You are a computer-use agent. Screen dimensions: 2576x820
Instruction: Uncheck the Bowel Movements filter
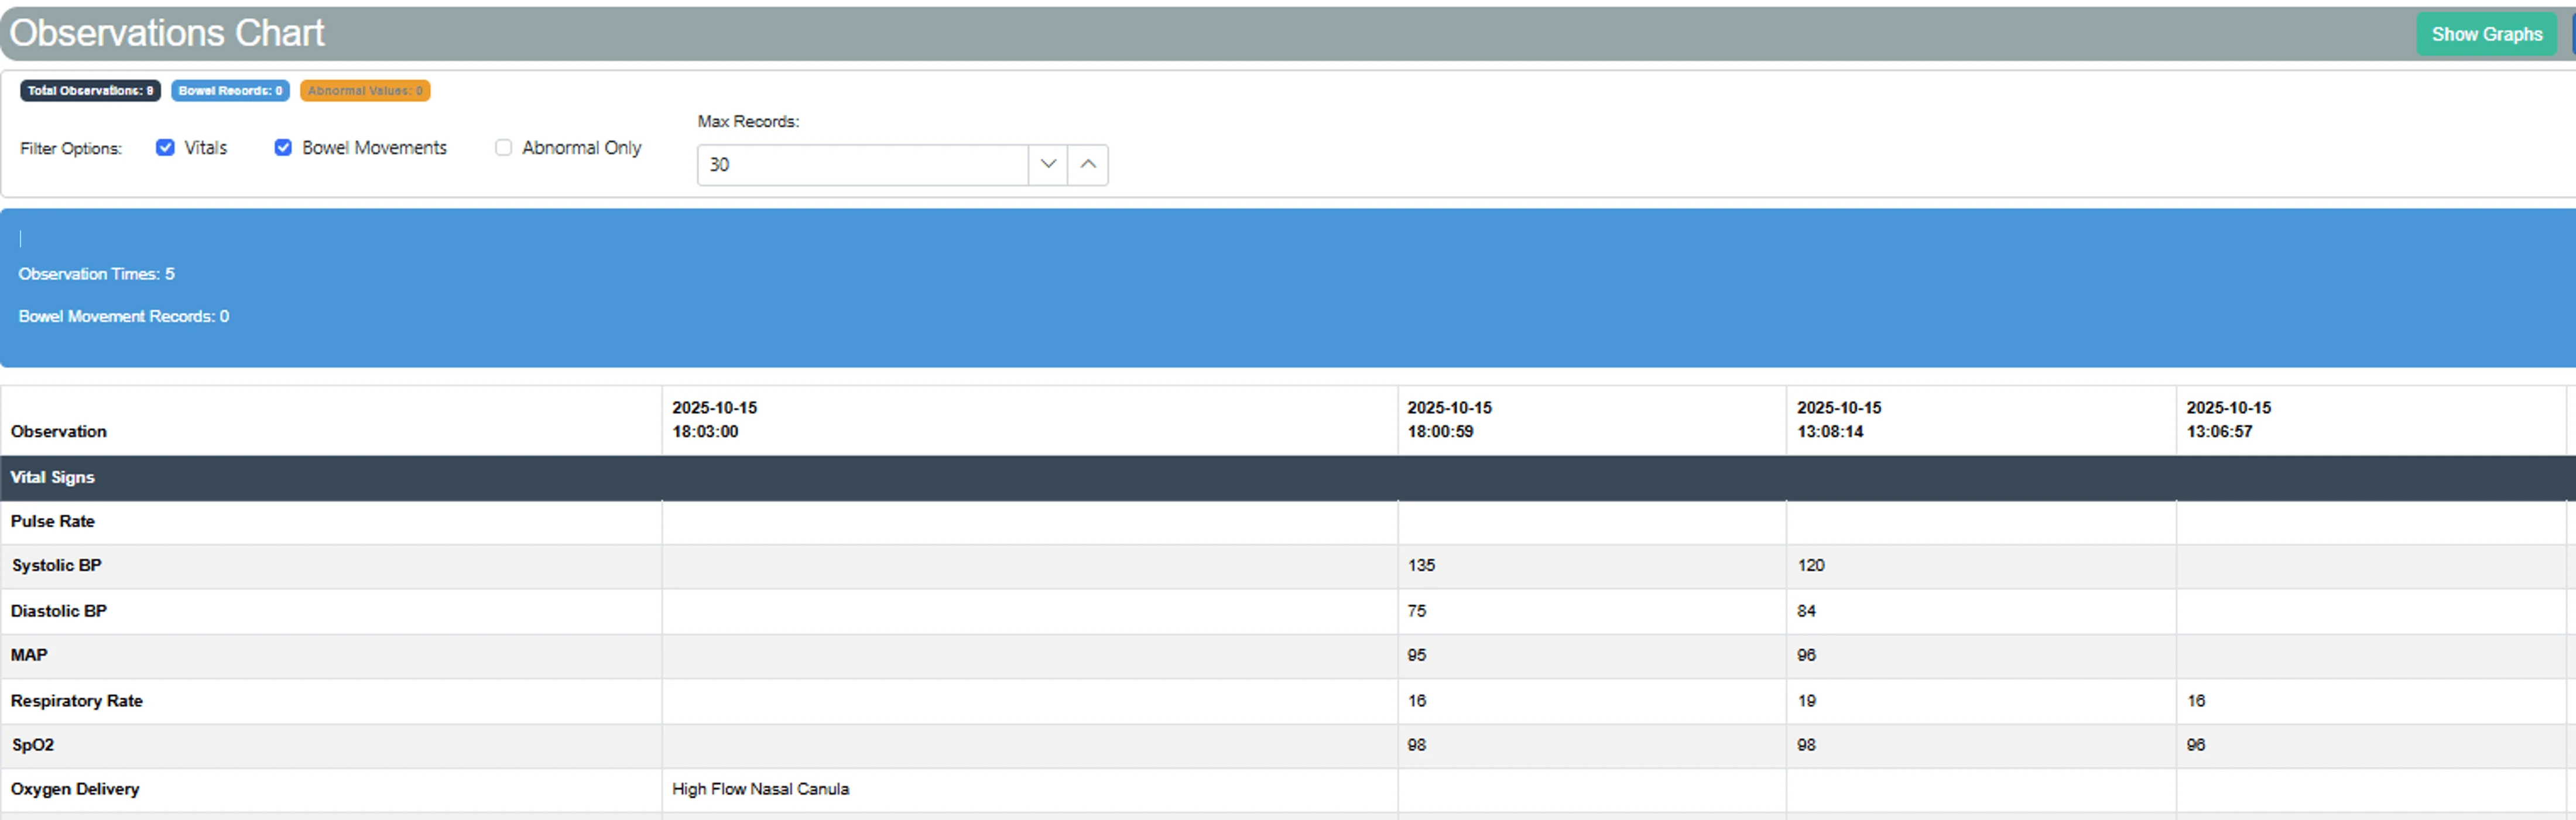pos(284,148)
